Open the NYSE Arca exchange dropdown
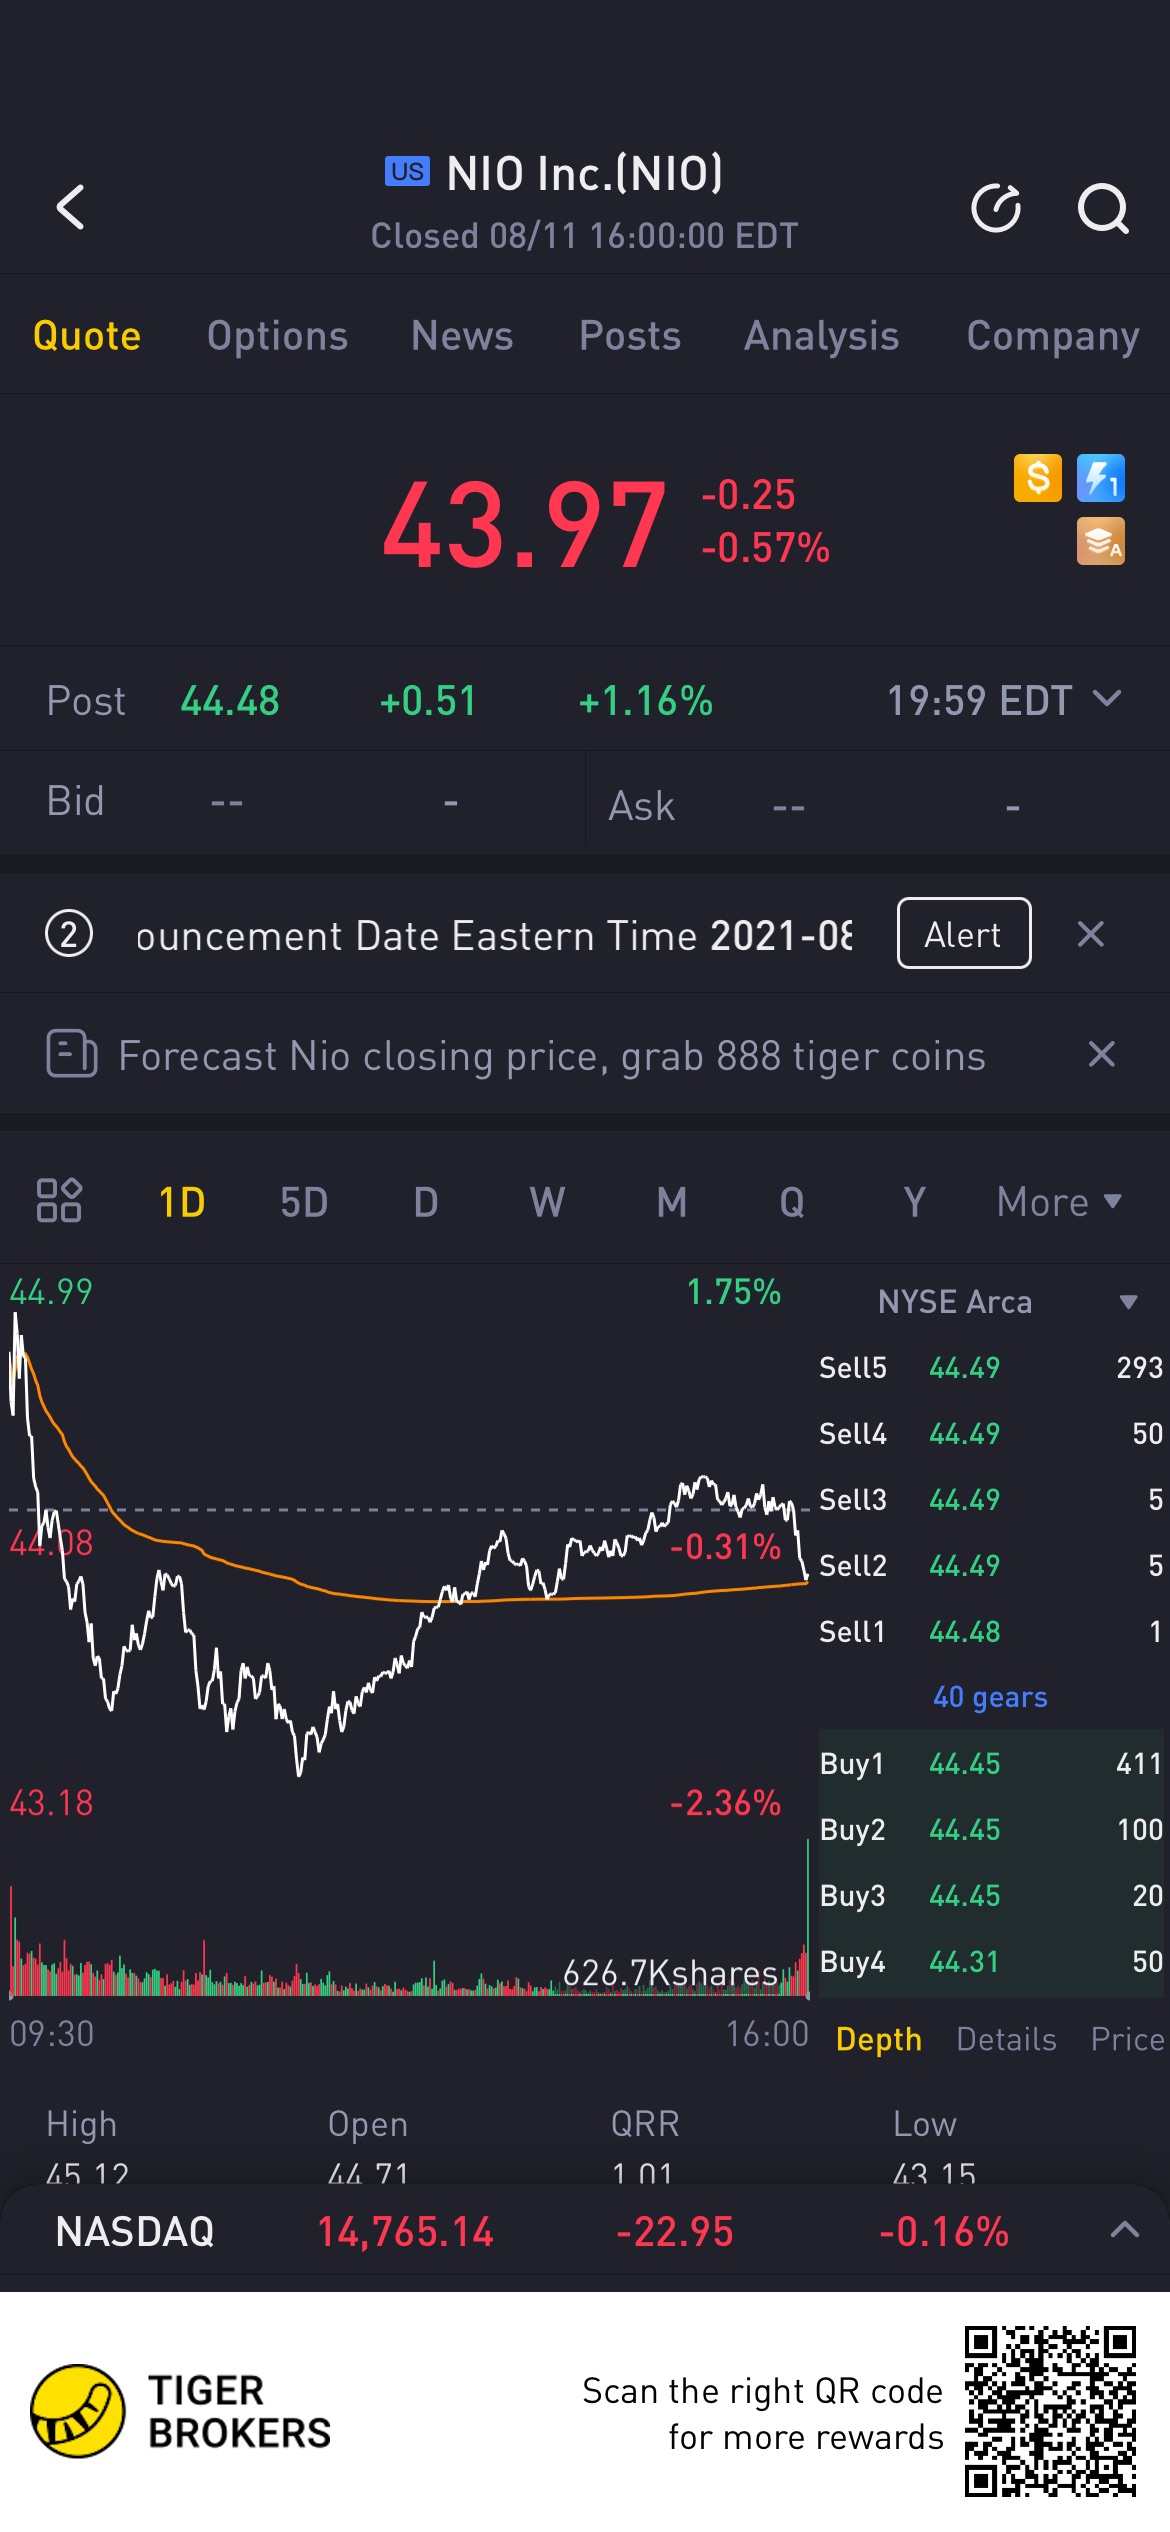1170x2532 pixels. pos(1128,1302)
